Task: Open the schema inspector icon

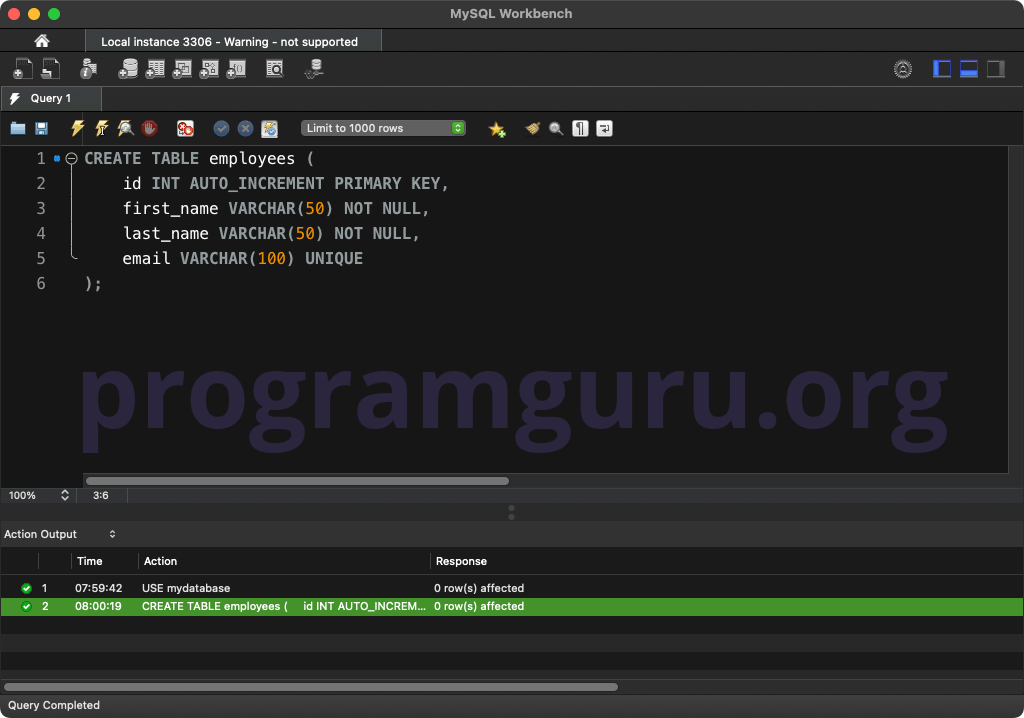Action: tap(88, 69)
